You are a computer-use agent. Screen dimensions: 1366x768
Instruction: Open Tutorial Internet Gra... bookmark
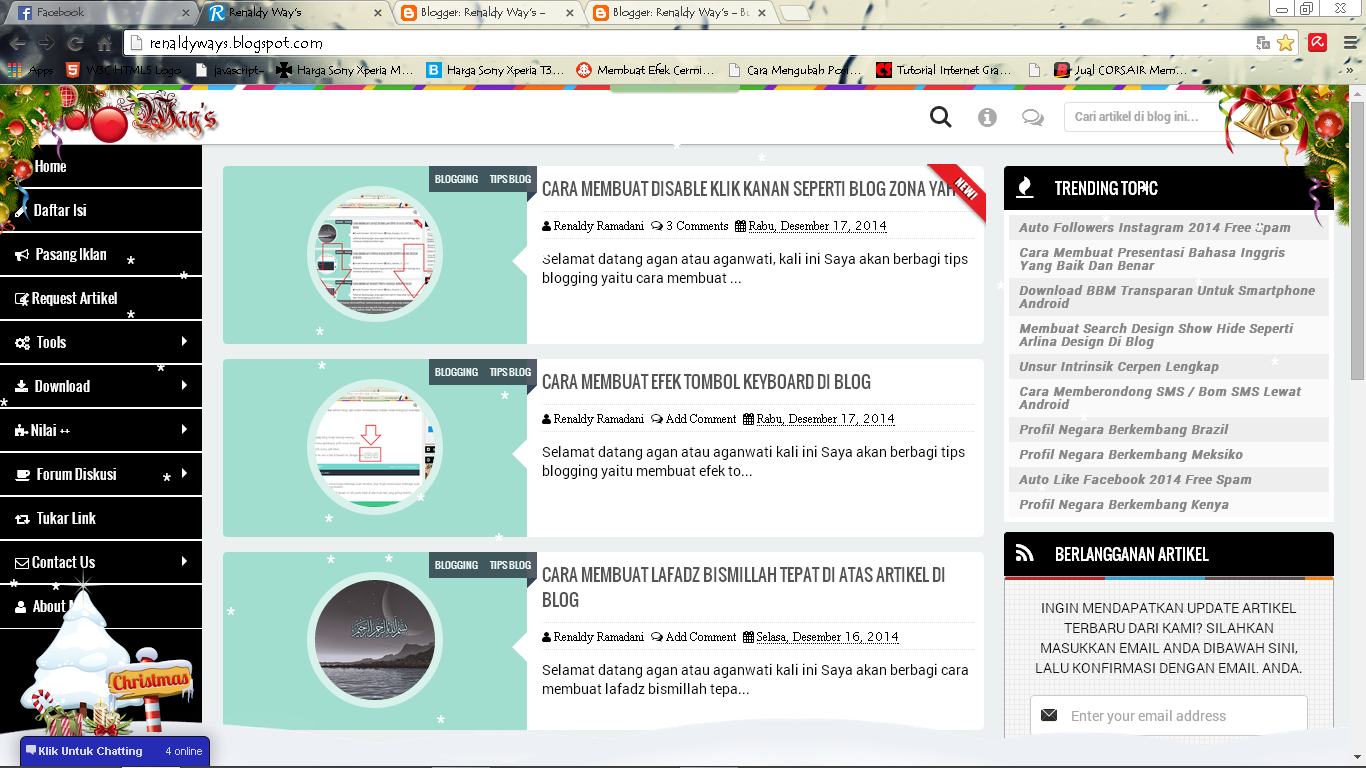coord(943,70)
